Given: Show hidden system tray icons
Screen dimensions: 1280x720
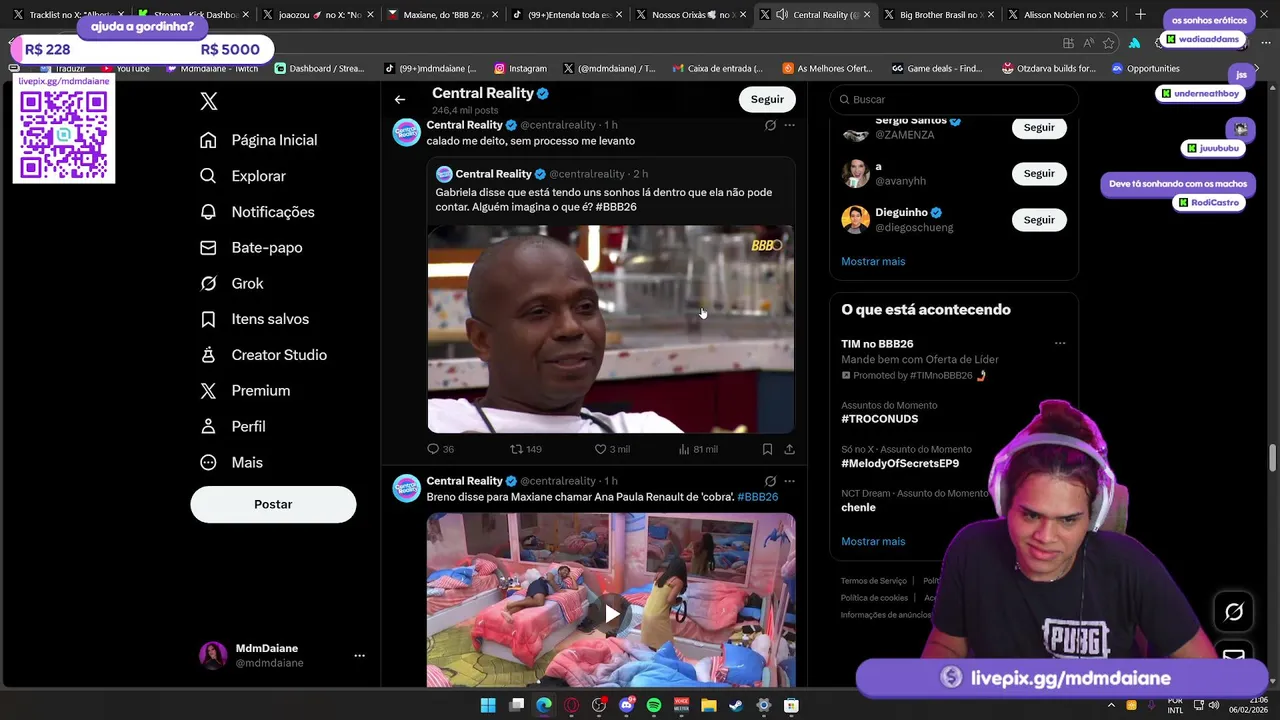Looking at the screenshot, I should (1111, 705).
